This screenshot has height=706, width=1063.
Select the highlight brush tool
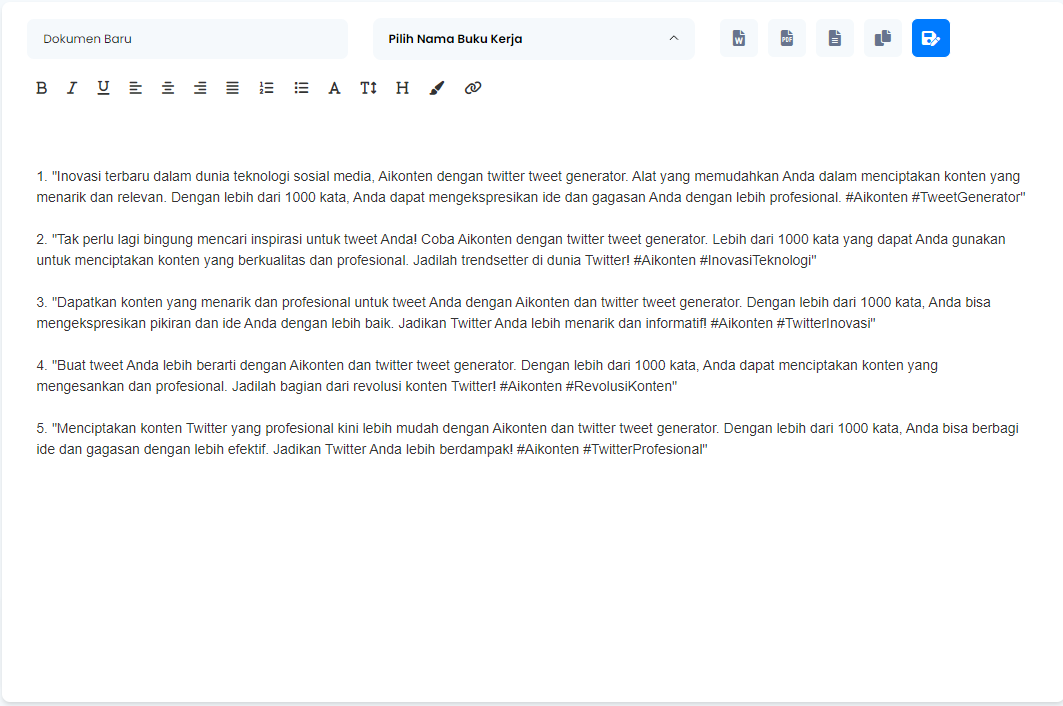click(437, 88)
